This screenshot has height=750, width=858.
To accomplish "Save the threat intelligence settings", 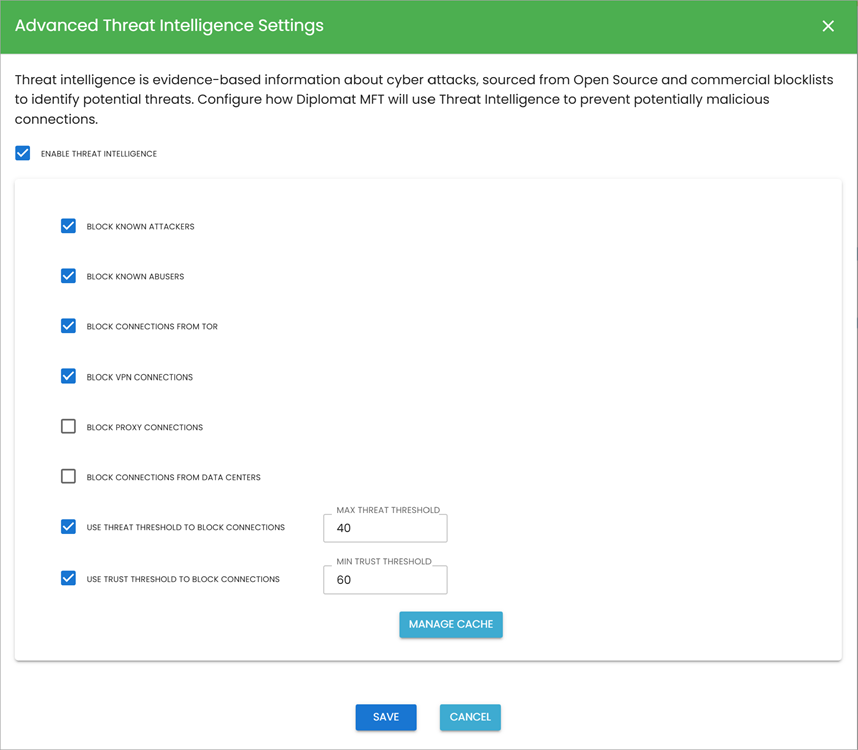I will [386, 717].
